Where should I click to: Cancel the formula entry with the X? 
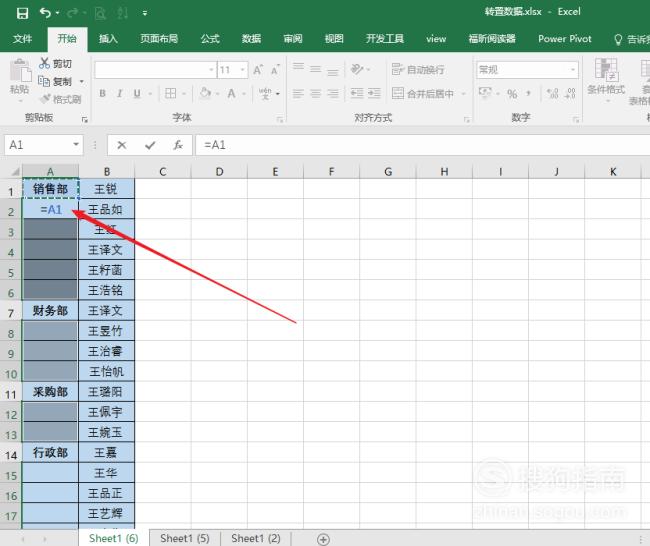121,145
